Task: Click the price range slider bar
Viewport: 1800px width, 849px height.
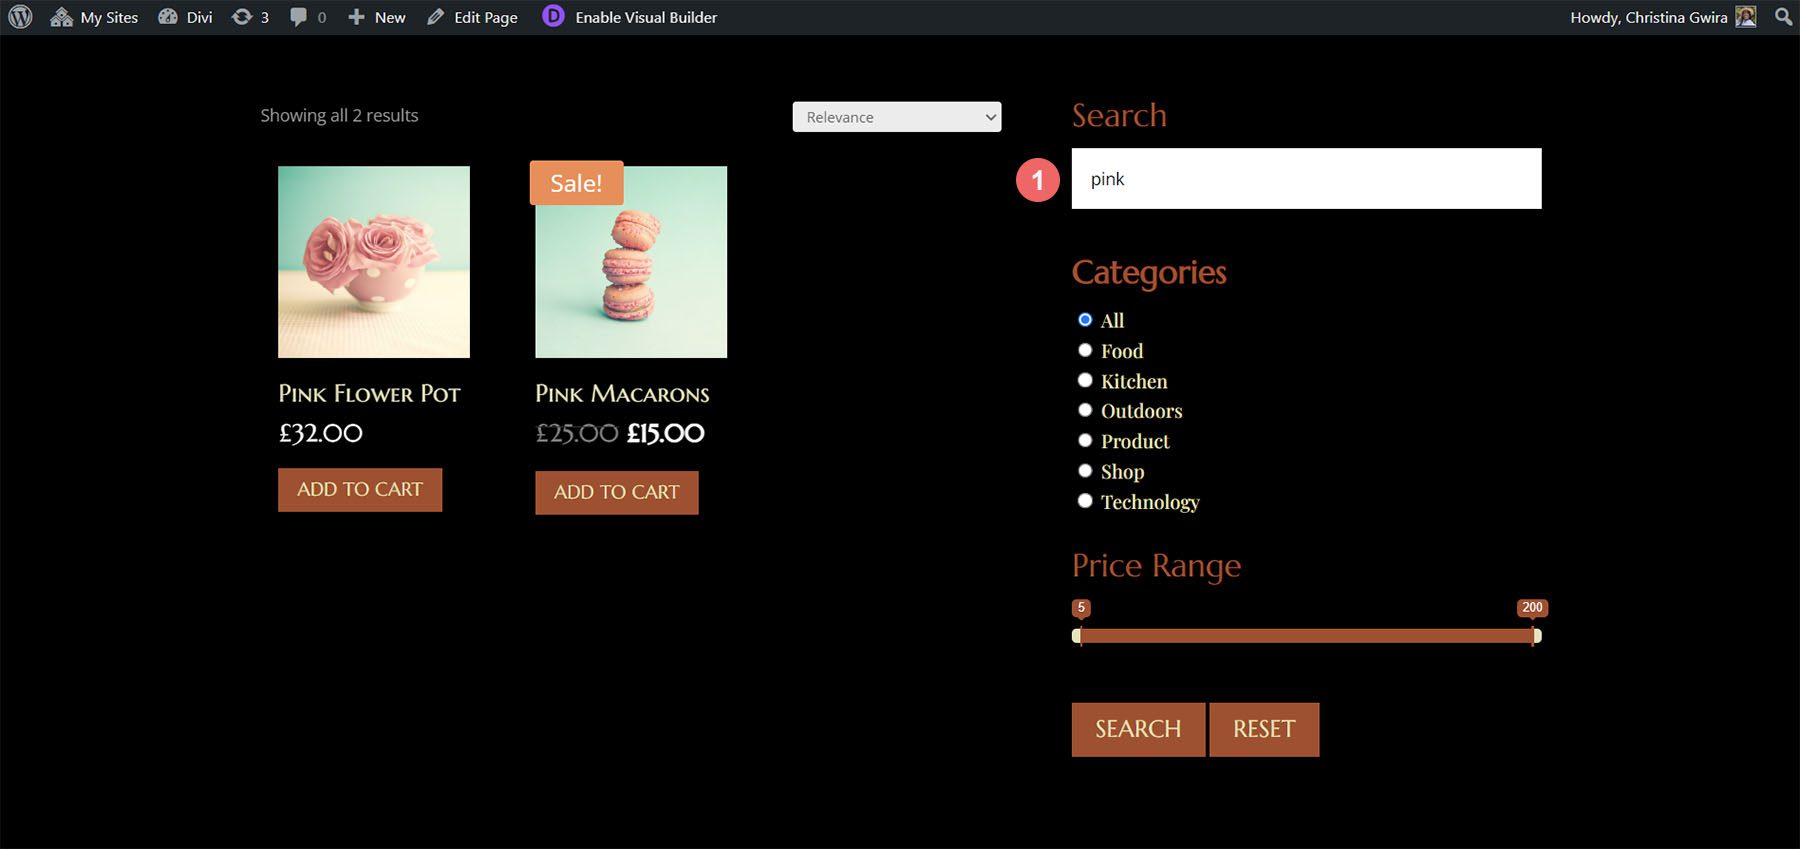Action: pyautogui.click(x=1306, y=636)
